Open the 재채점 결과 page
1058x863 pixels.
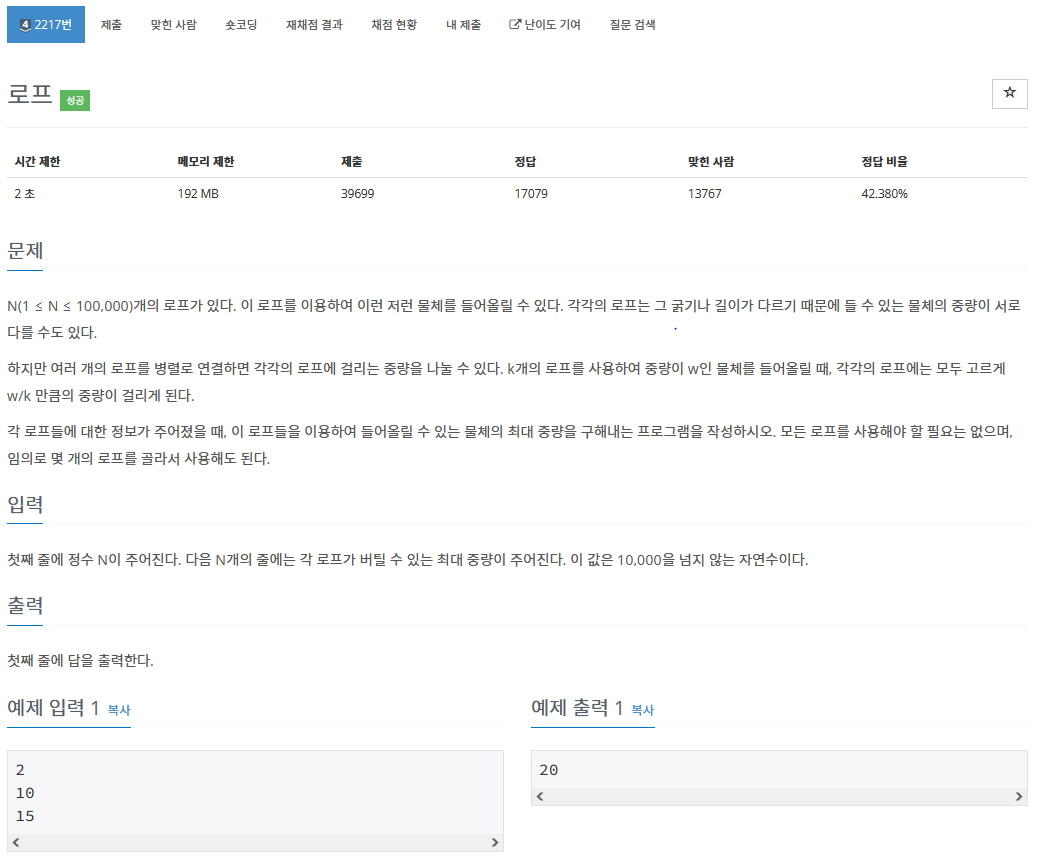(x=314, y=24)
